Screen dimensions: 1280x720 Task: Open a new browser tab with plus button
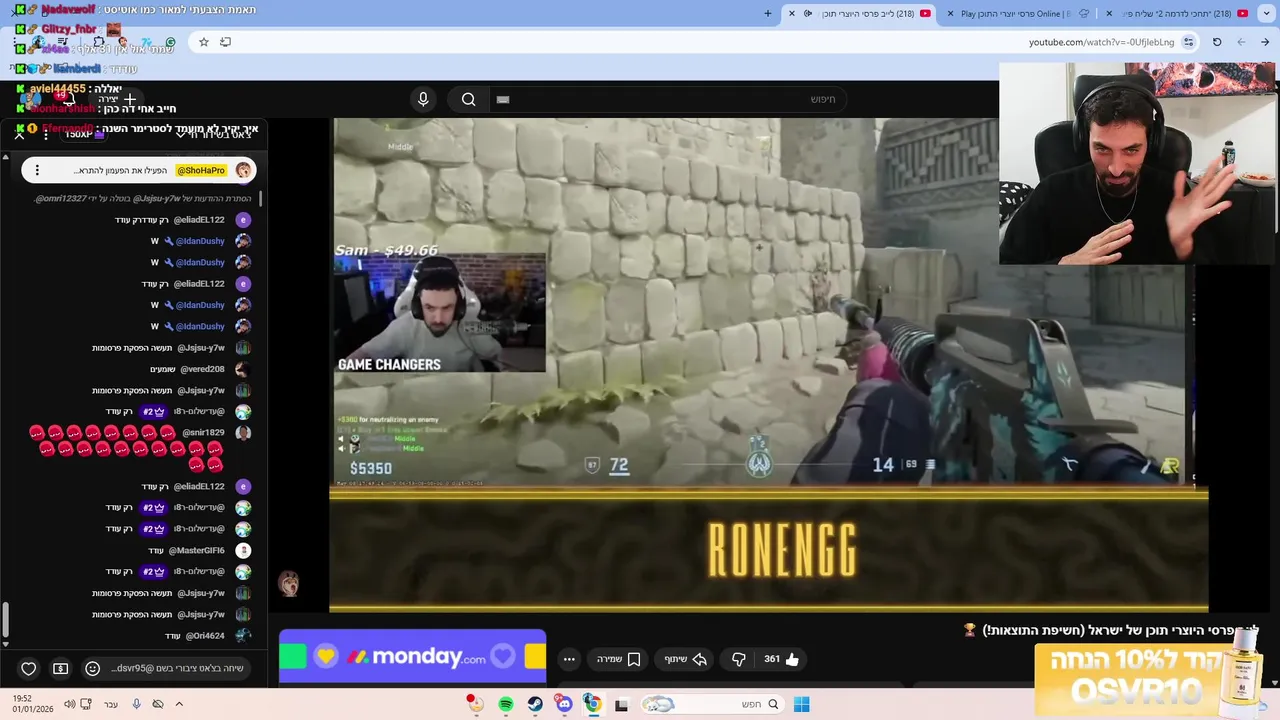[768, 13]
